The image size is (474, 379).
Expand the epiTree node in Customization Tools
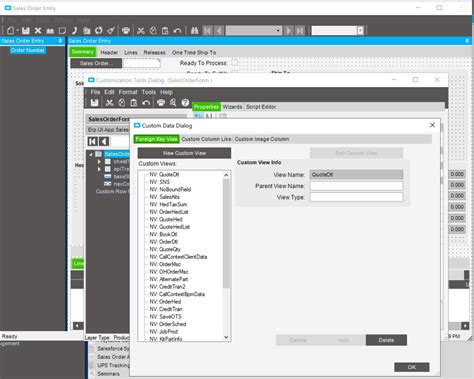pos(99,169)
